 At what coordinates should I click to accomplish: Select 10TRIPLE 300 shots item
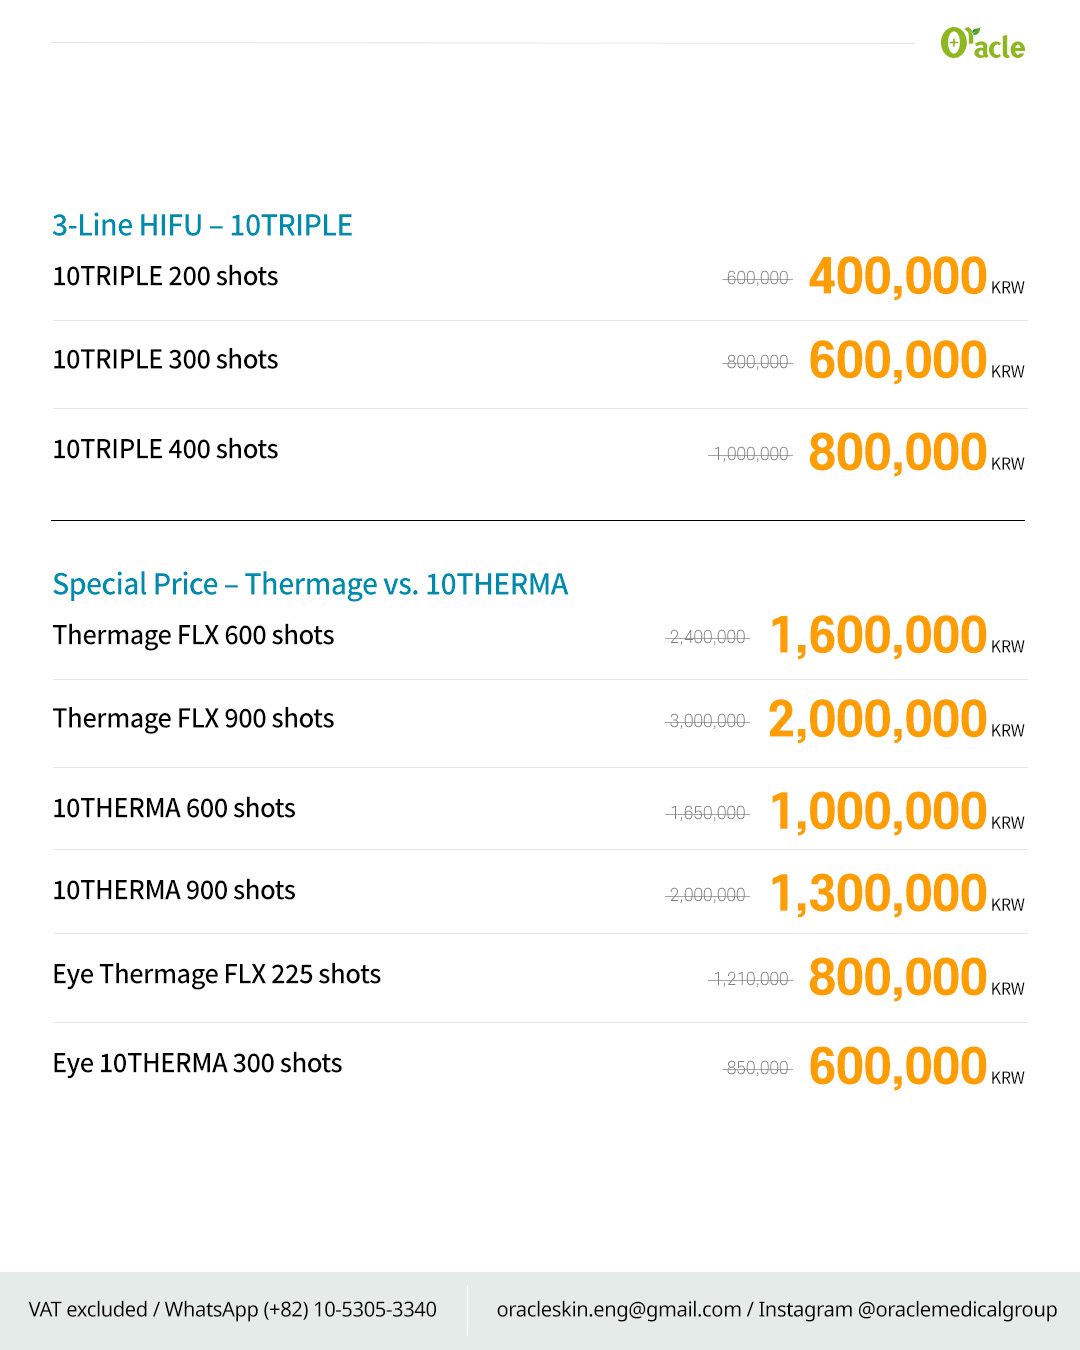(x=165, y=359)
